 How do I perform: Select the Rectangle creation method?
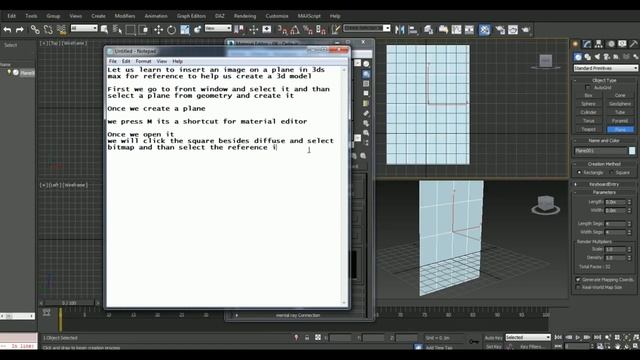[579, 173]
